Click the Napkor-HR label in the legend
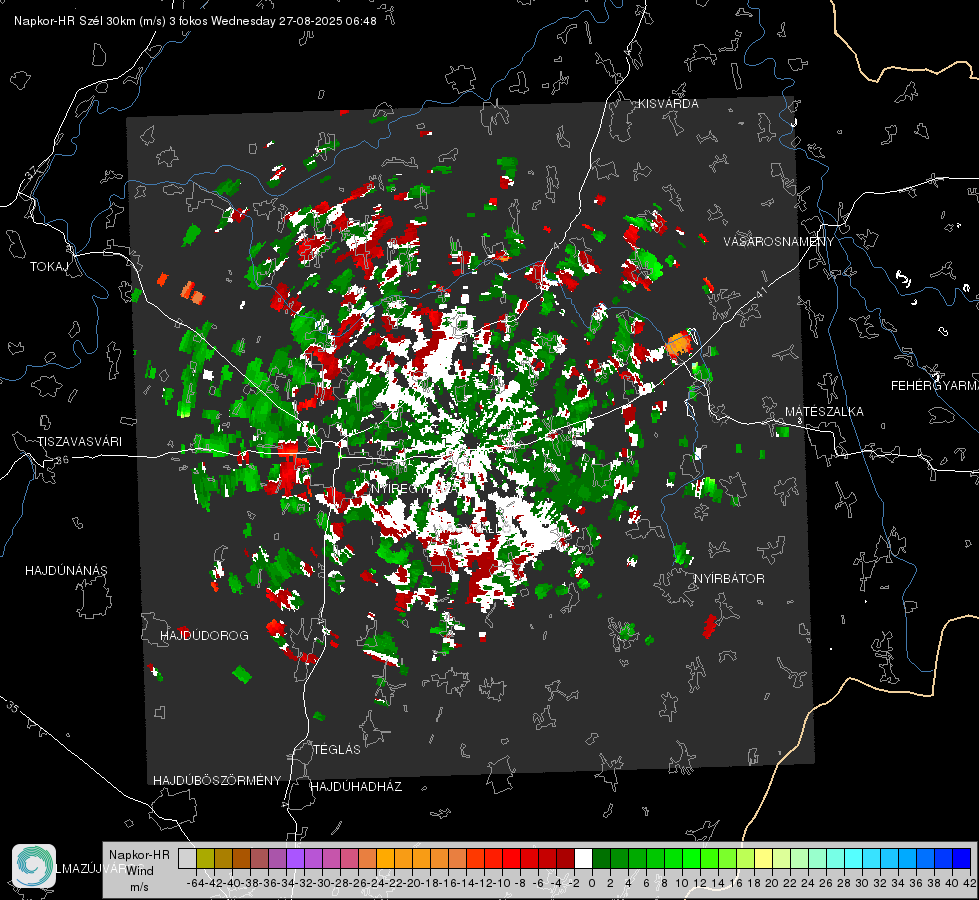 139,854
